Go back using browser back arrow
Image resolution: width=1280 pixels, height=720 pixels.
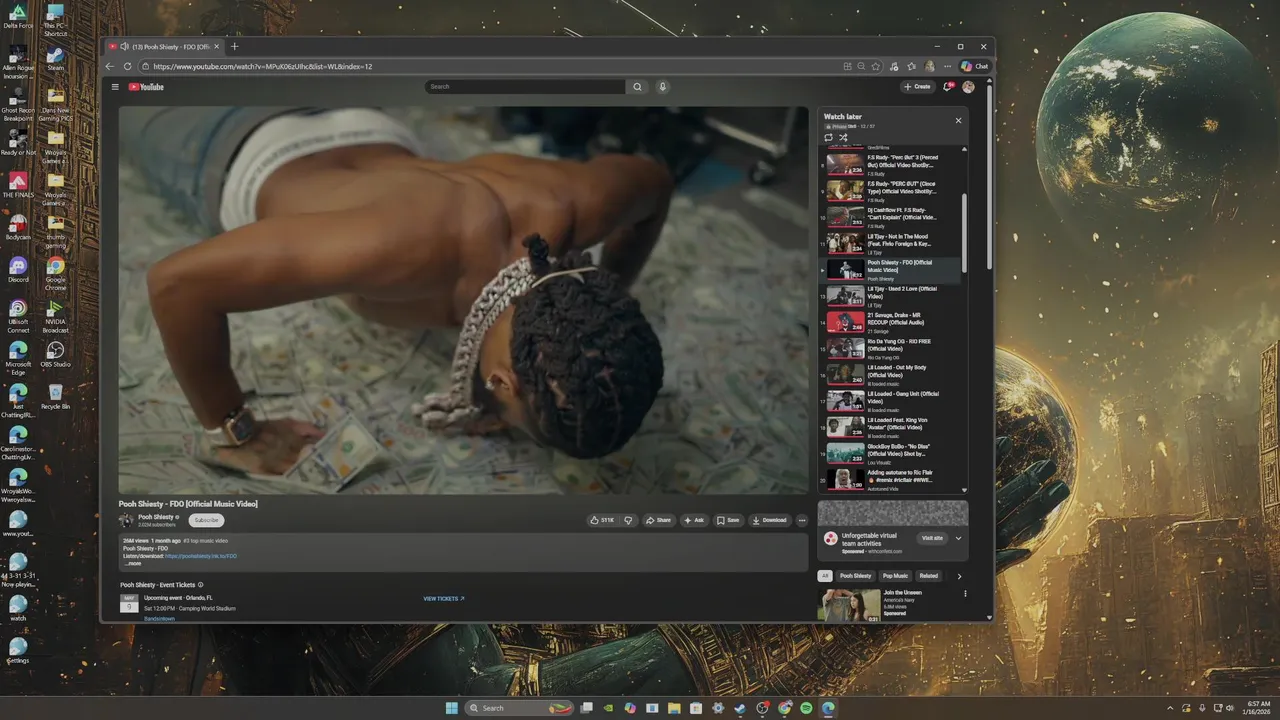[x=110, y=66]
